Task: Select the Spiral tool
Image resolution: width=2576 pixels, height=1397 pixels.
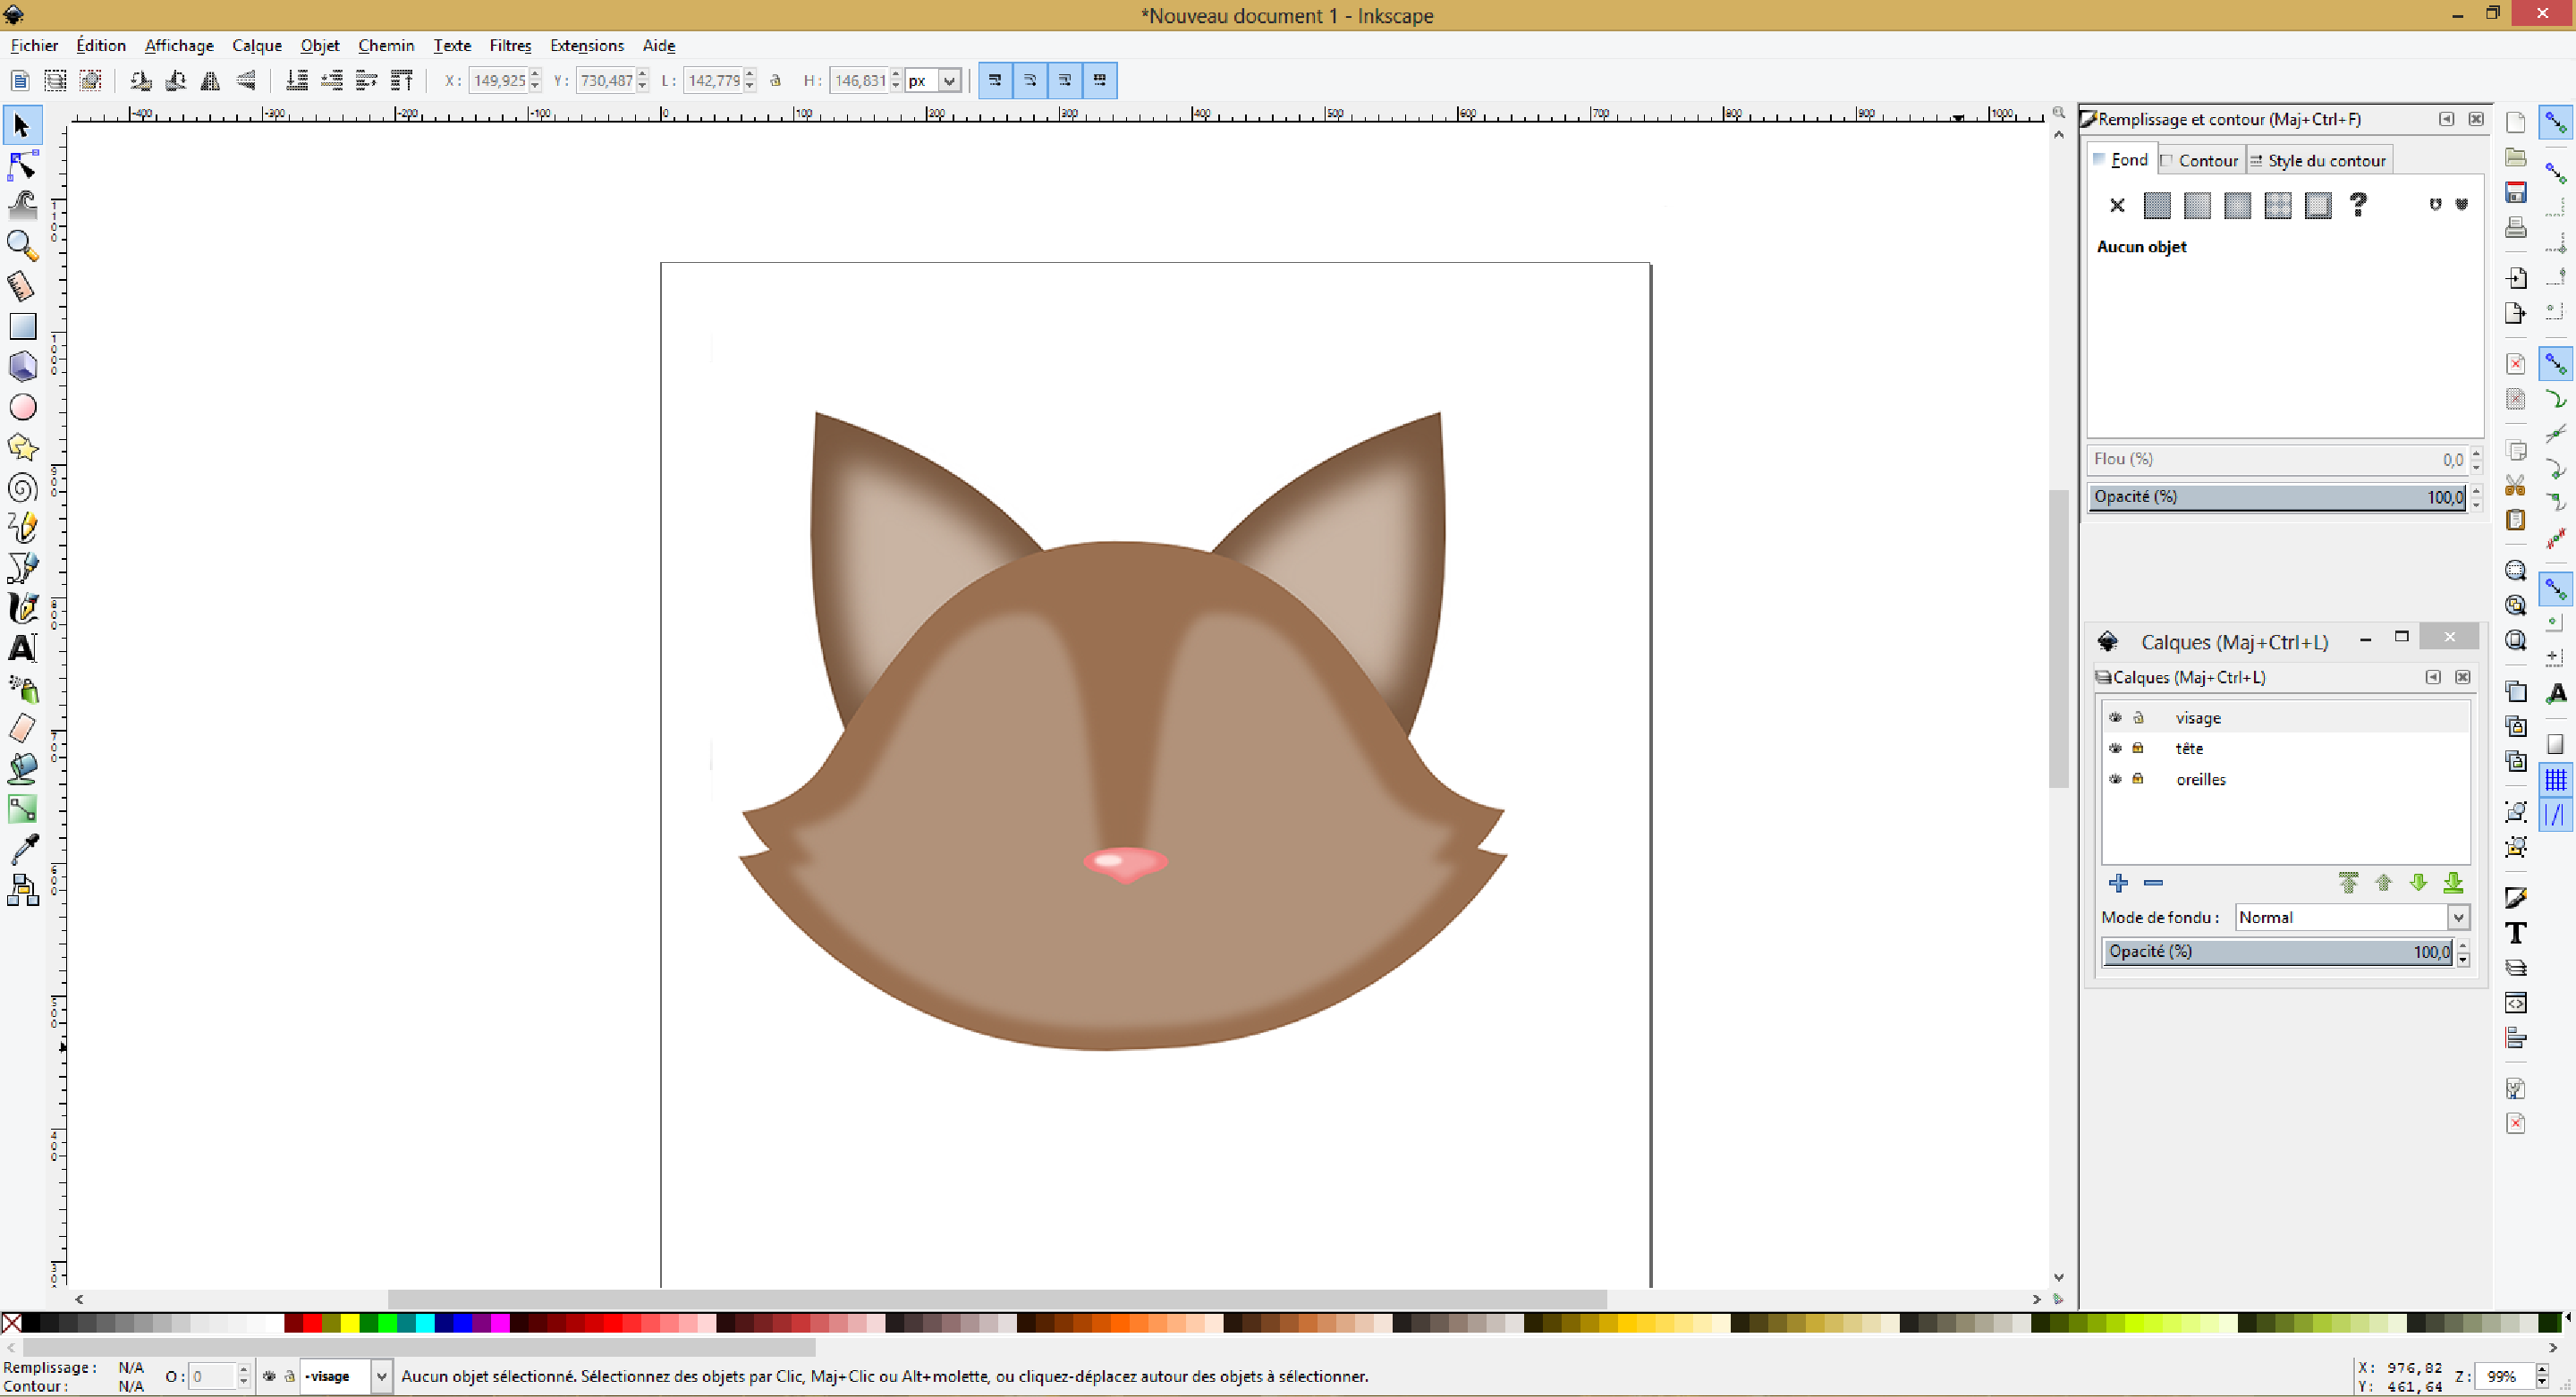Action: pos(22,488)
